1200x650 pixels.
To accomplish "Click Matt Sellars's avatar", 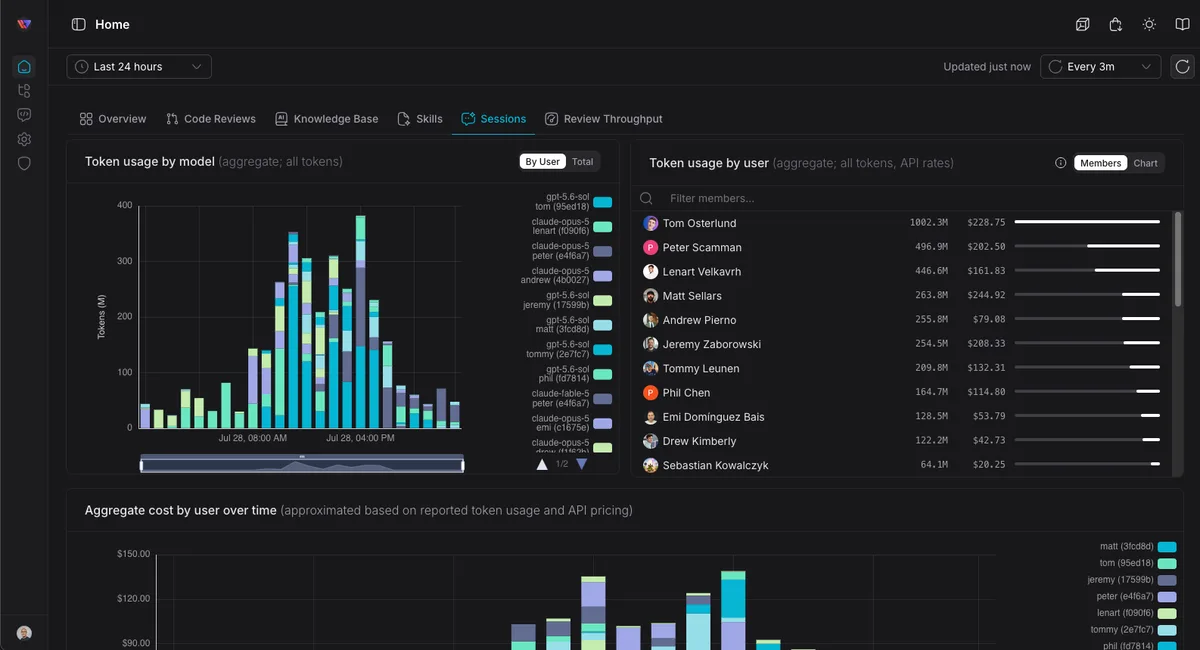I will click(650, 296).
